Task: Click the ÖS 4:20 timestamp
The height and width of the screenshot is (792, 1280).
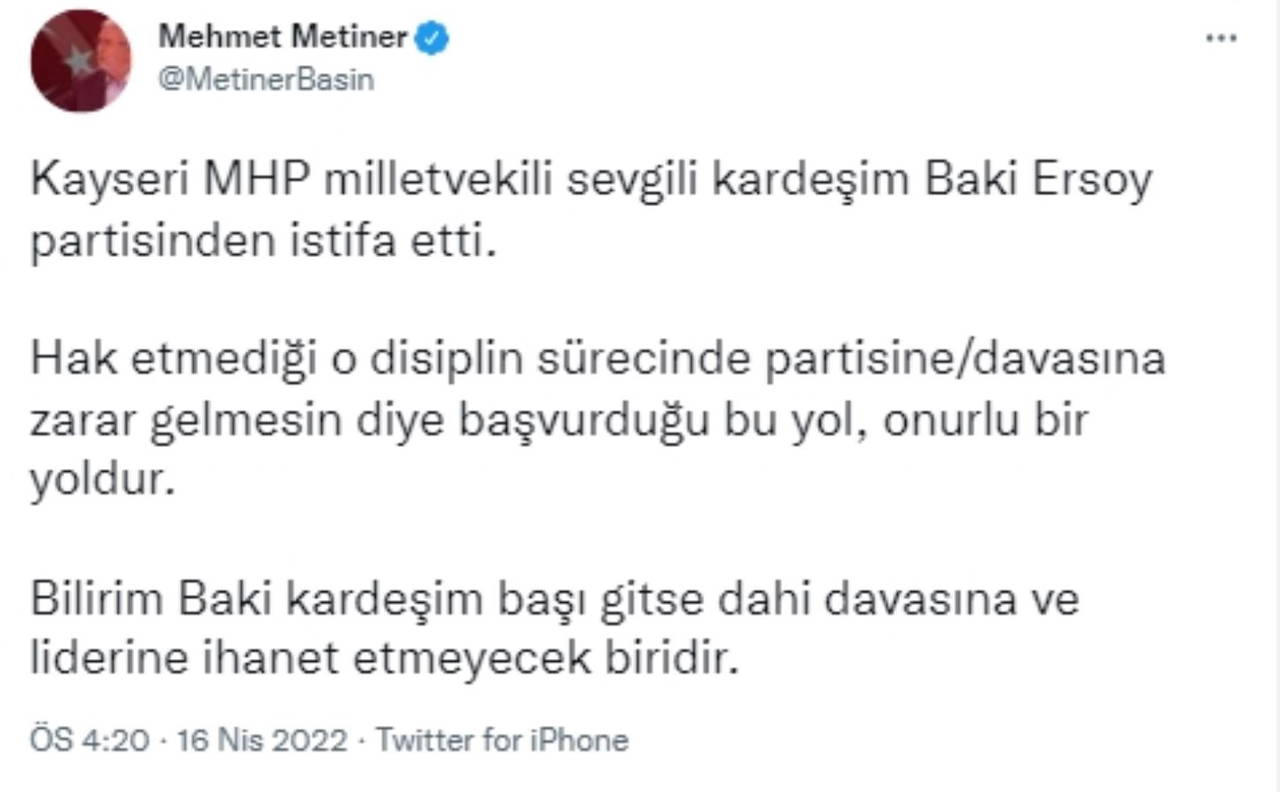Action: point(90,741)
